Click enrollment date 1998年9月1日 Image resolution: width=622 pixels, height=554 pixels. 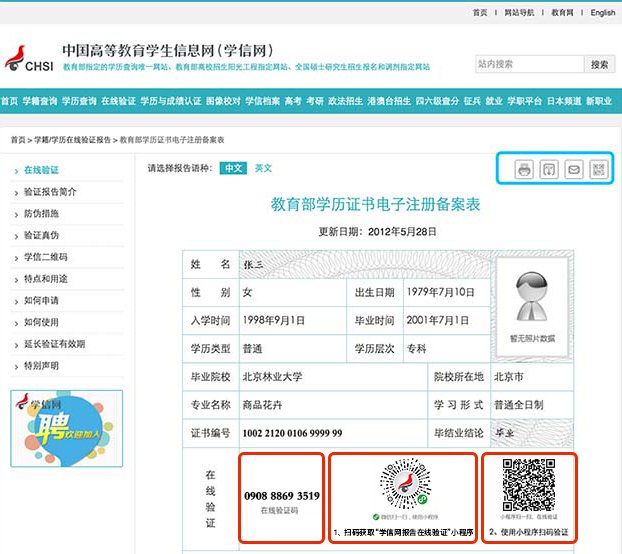coord(273,320)
